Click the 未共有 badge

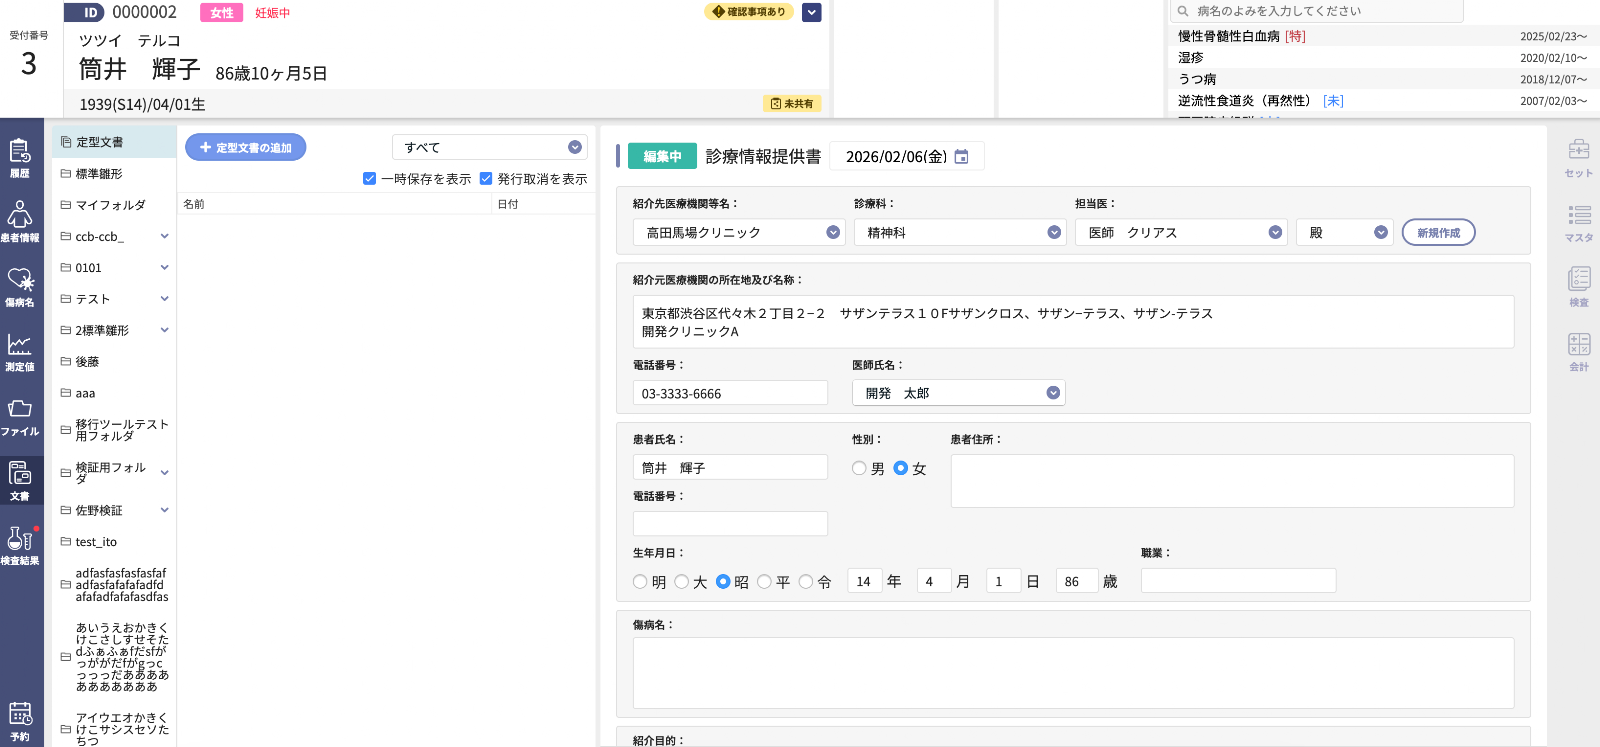(792, 103)
